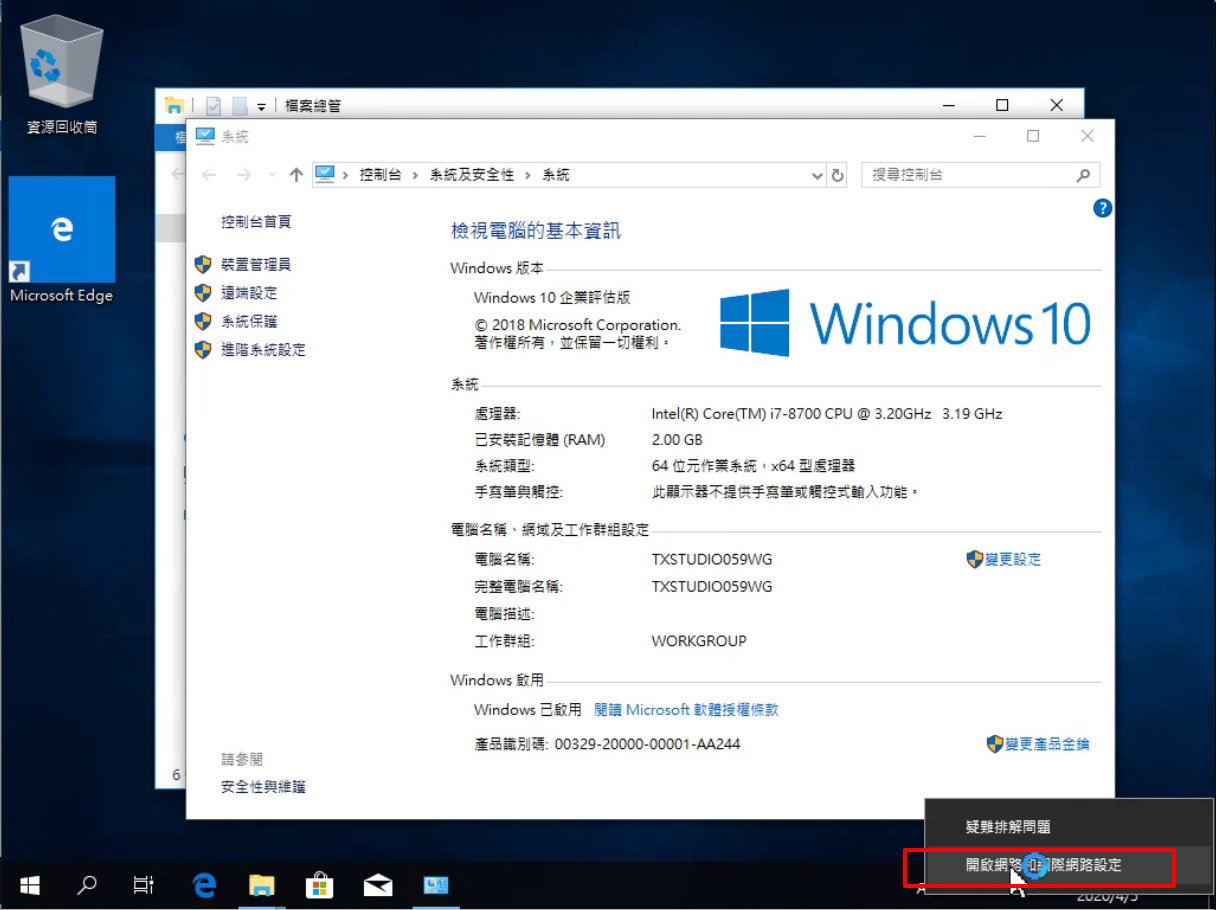Open Task View from taskbar
Viewport: 1216px width, 910px height.
click(x=144, y=885)
